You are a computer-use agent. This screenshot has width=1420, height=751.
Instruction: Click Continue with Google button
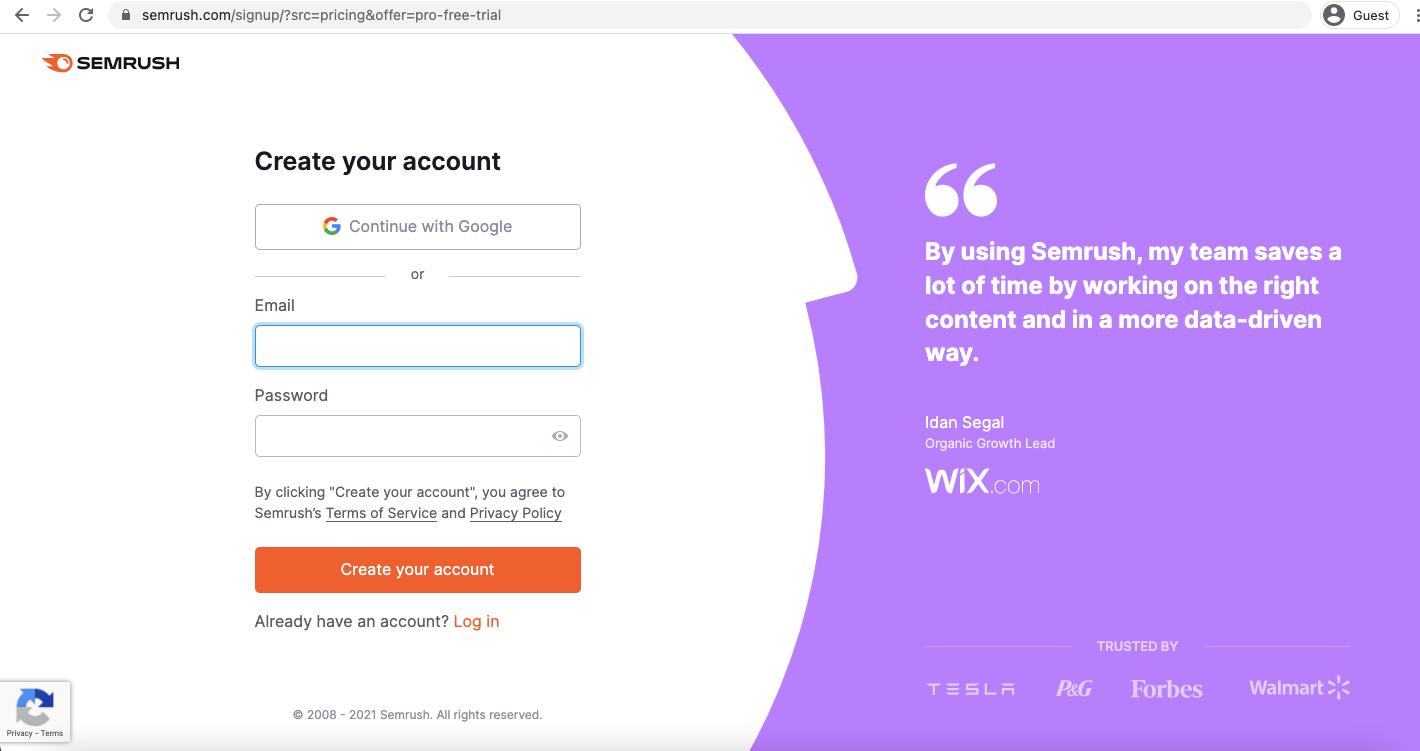coord(418,227)
